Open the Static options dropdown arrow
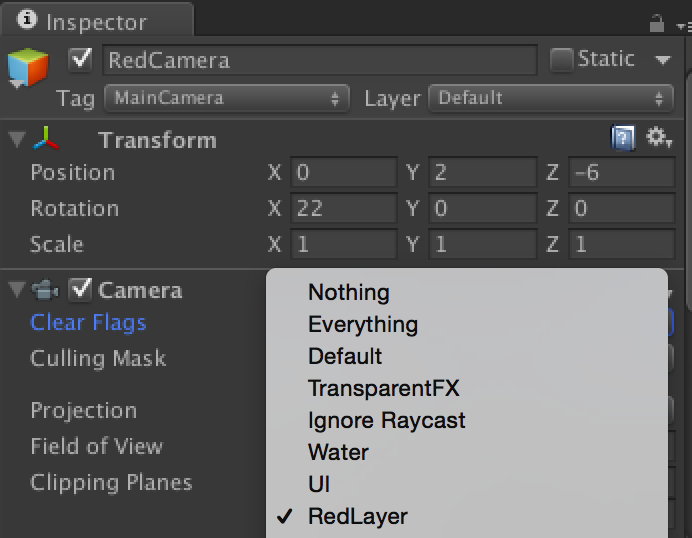 pos(662,60)
